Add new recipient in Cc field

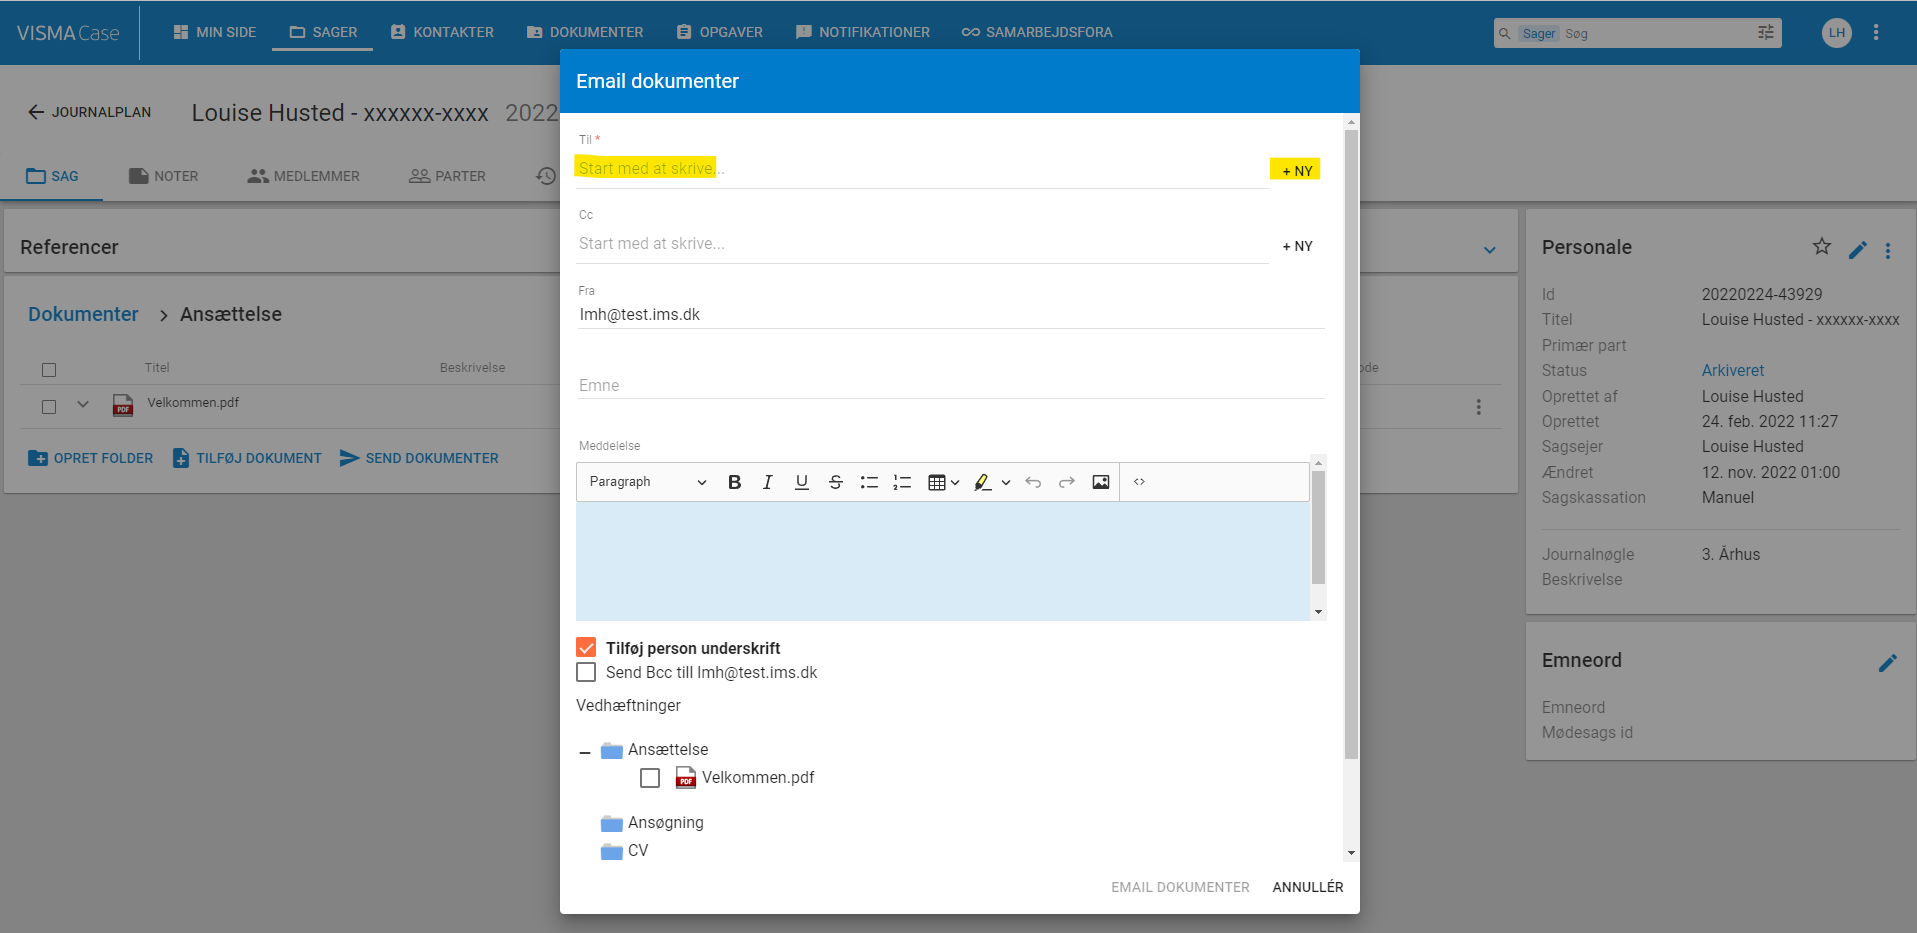1296,246
